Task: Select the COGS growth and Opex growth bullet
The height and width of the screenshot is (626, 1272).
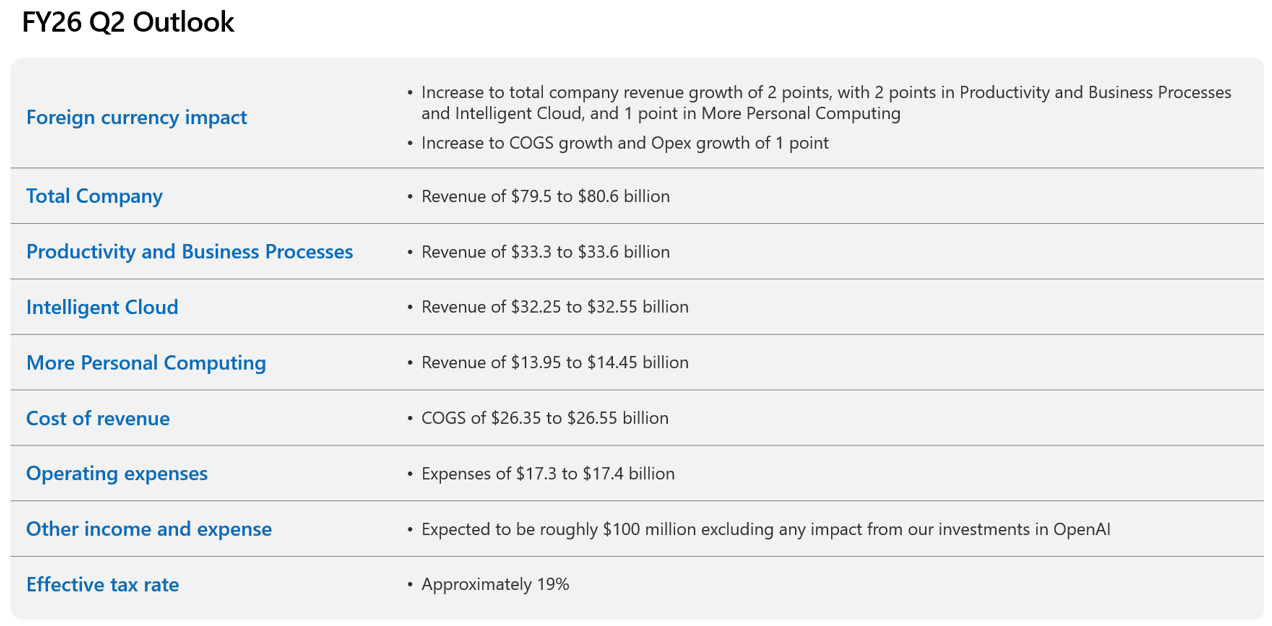Action: (624, 143)
